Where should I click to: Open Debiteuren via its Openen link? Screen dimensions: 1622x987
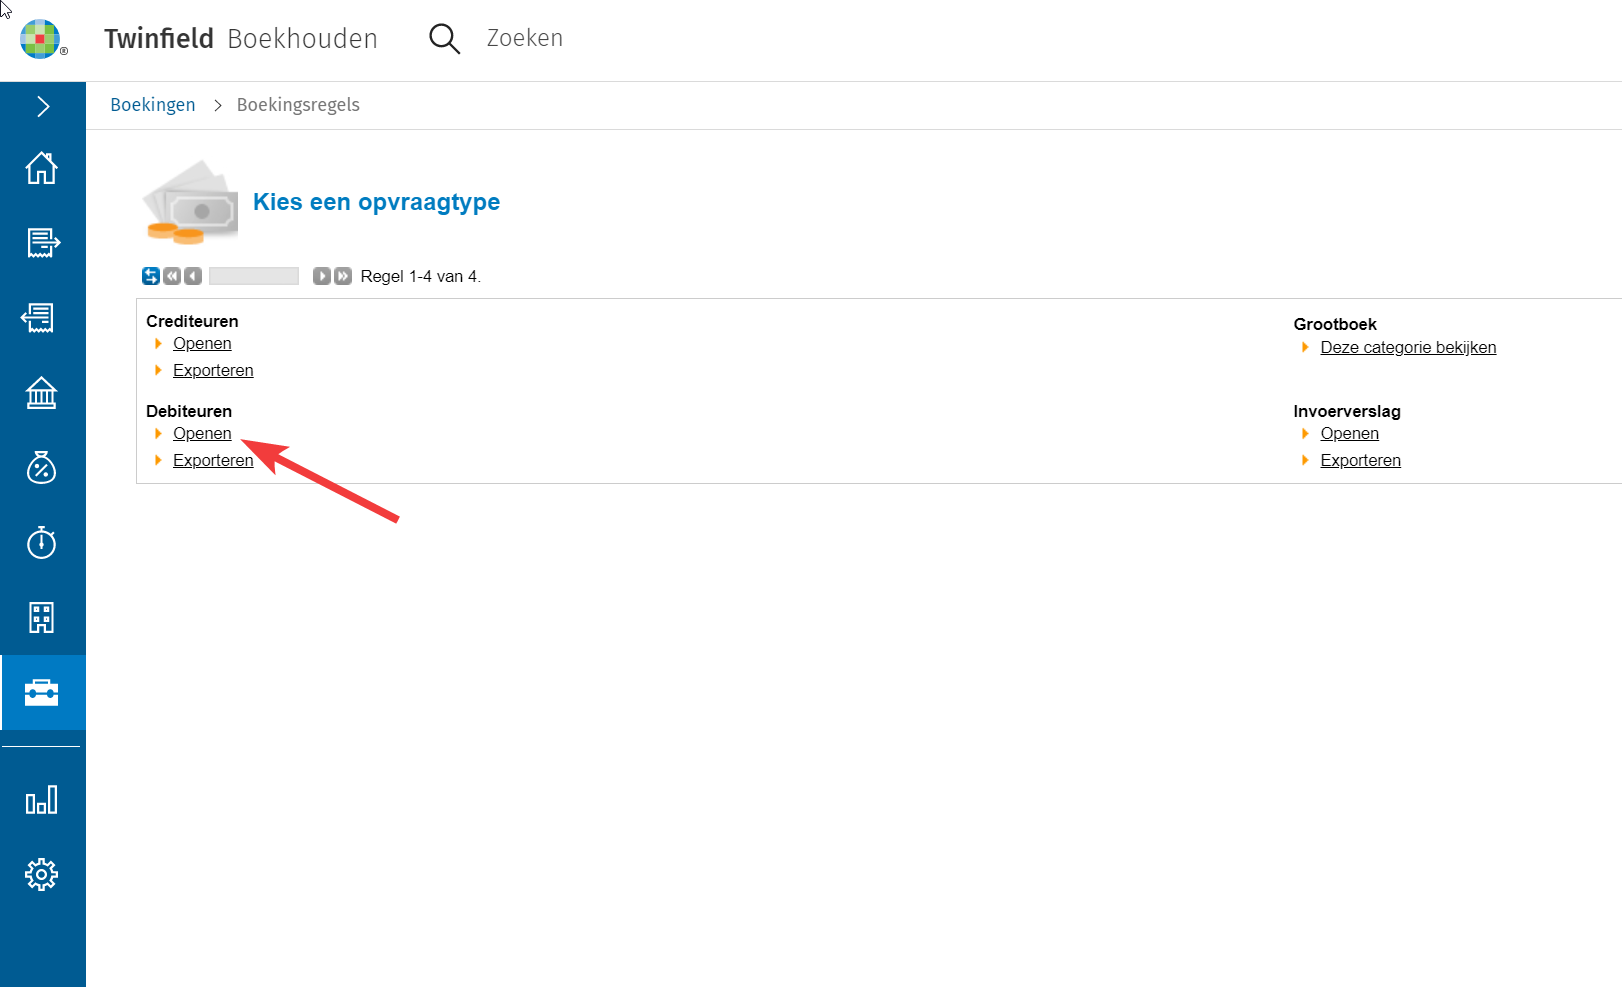pyautogui.click(x=202, y=433)
